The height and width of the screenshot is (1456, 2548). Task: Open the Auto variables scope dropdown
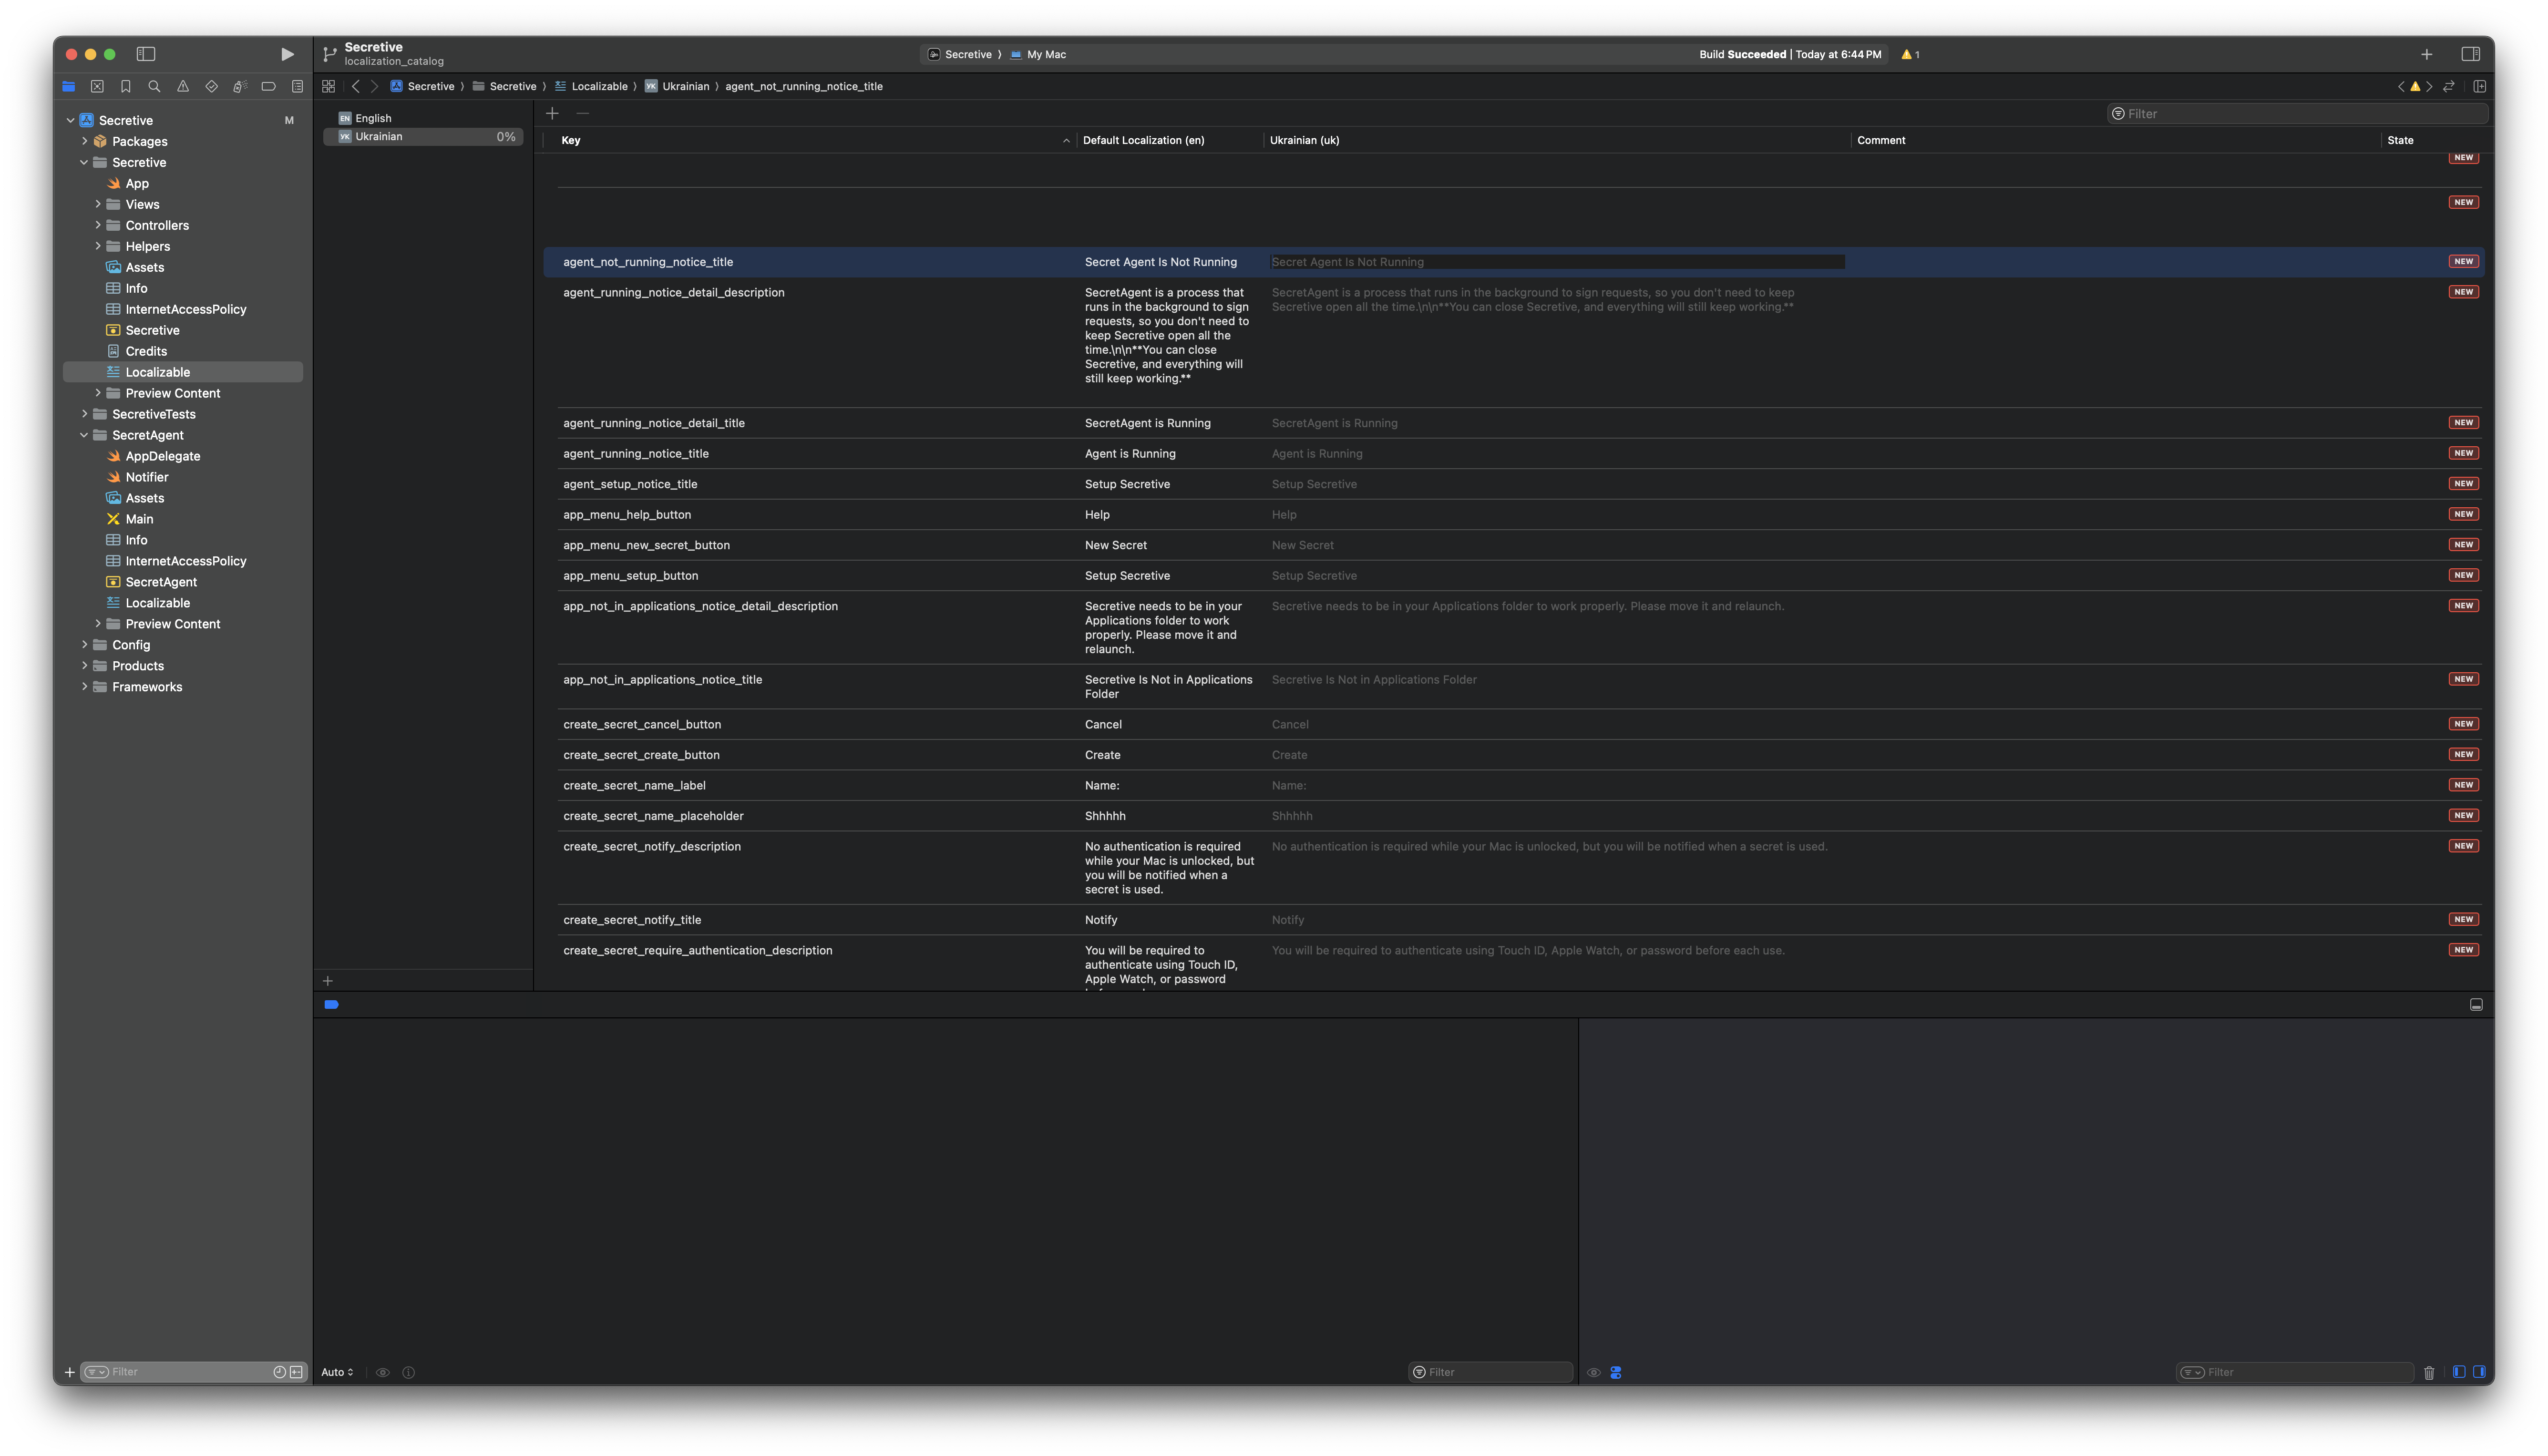point(337,1372)
